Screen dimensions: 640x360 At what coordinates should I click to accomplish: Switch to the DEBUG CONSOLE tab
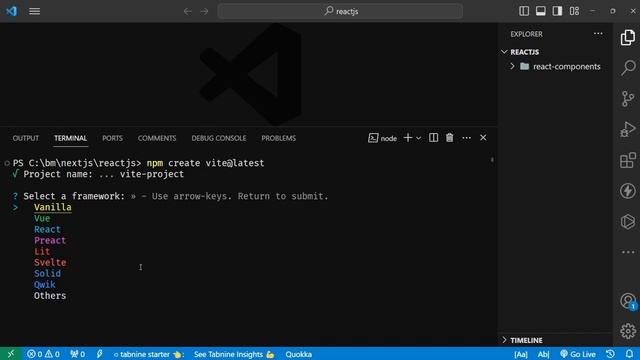tap(219, 138)
